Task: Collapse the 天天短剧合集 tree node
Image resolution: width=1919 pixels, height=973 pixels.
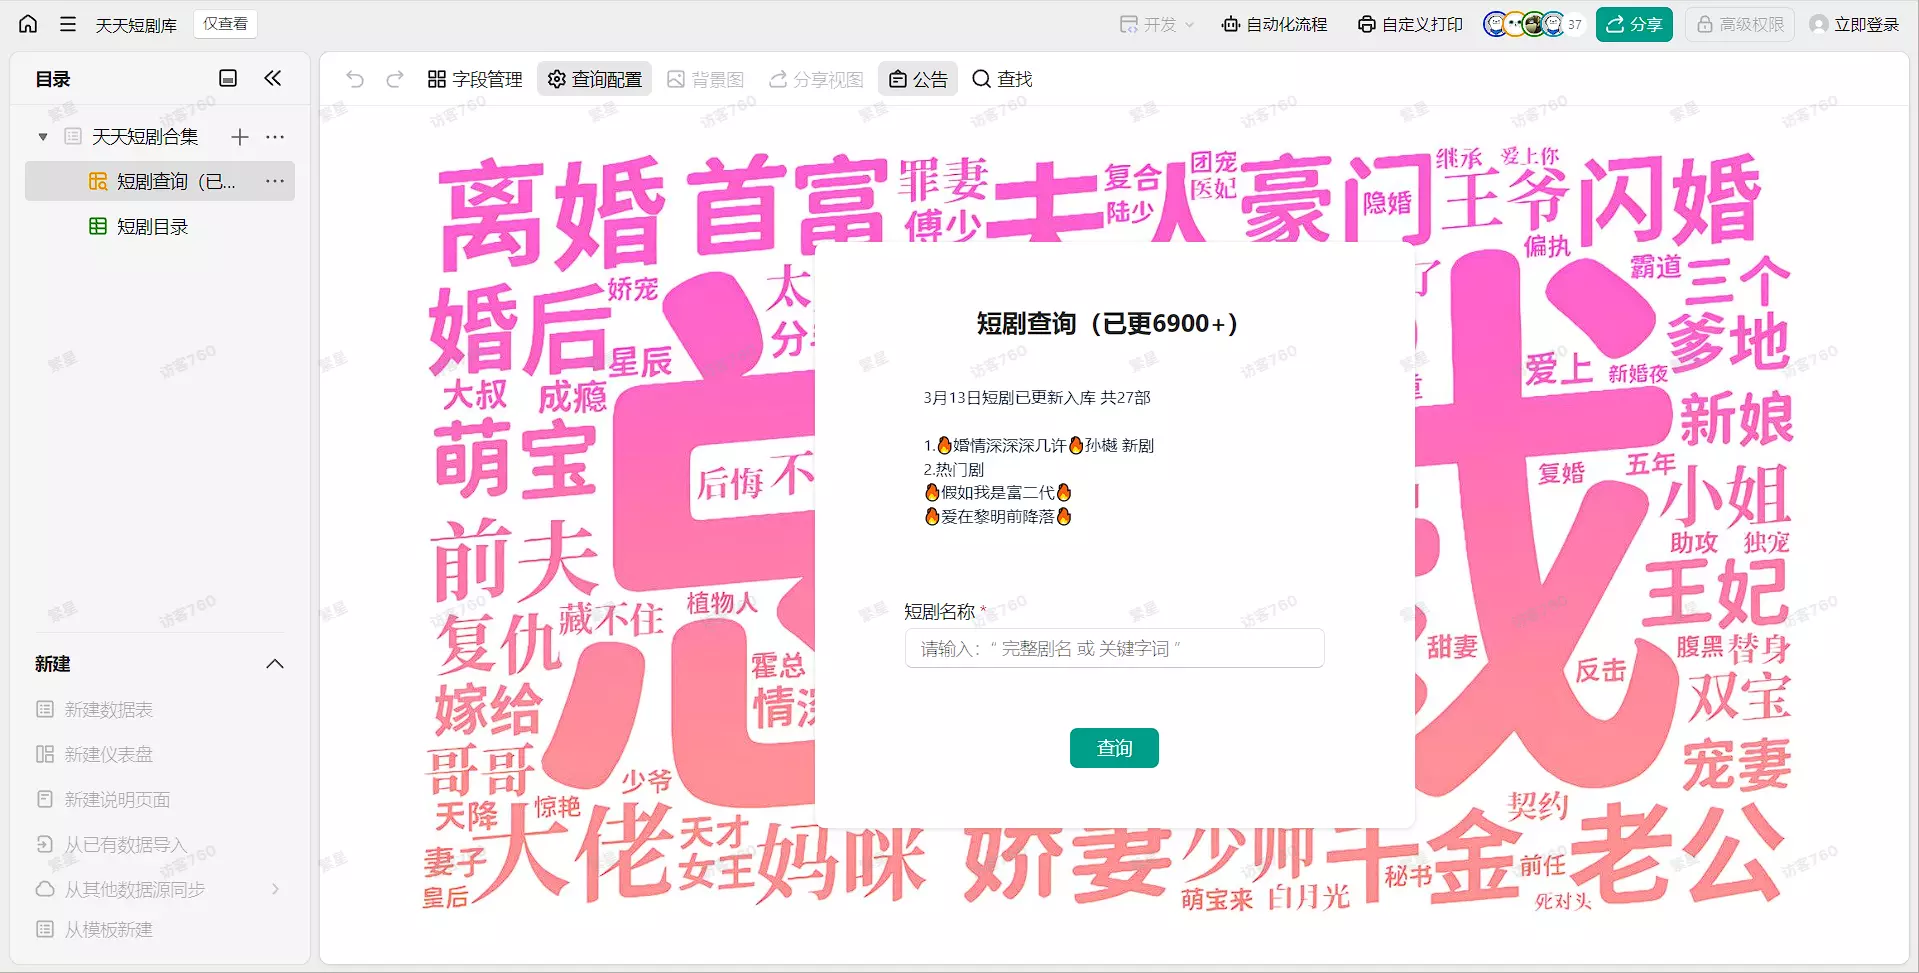Action: (x=43, y=137)
